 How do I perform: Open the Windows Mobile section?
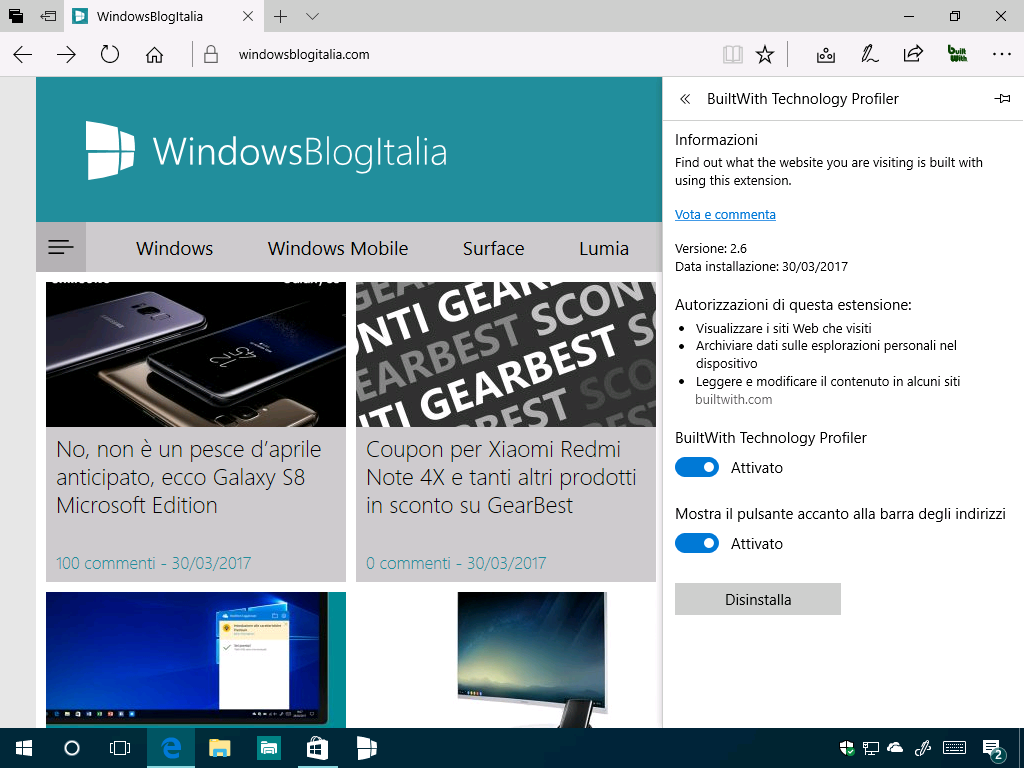(x=338, y=248)
